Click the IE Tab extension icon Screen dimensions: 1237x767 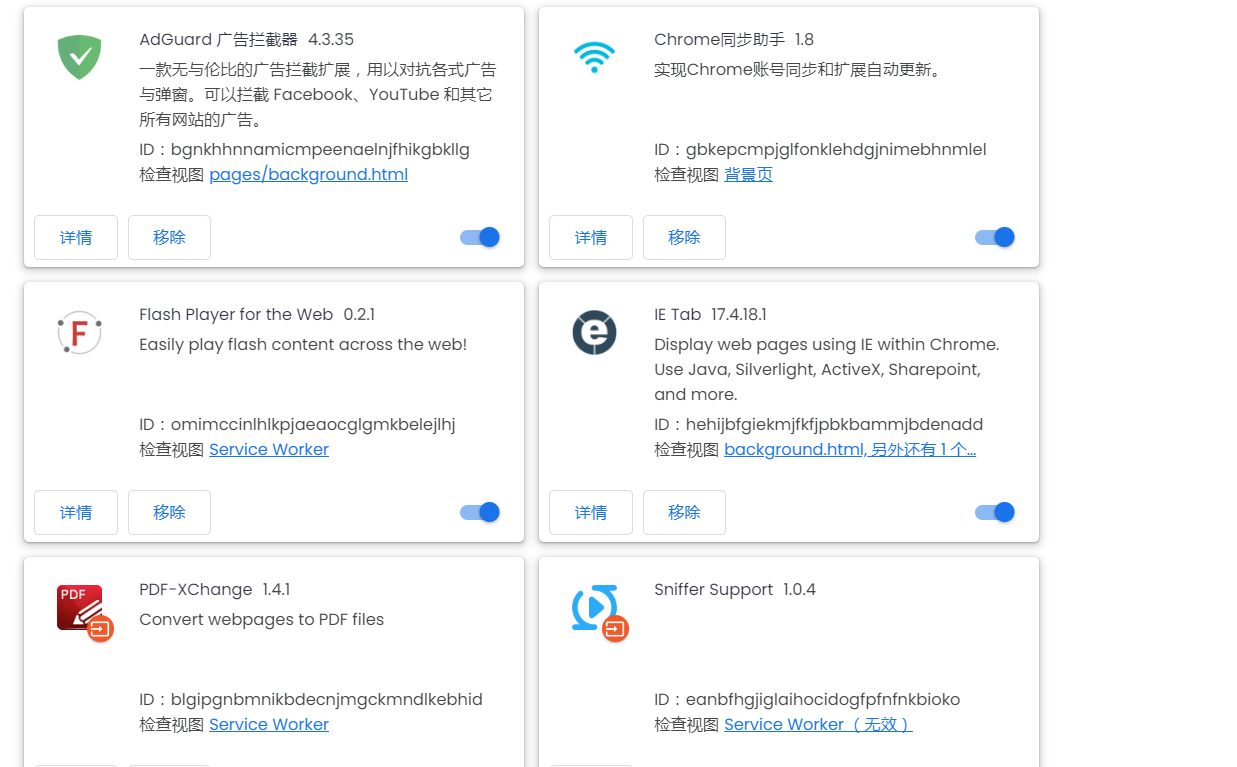click(594, 332)
